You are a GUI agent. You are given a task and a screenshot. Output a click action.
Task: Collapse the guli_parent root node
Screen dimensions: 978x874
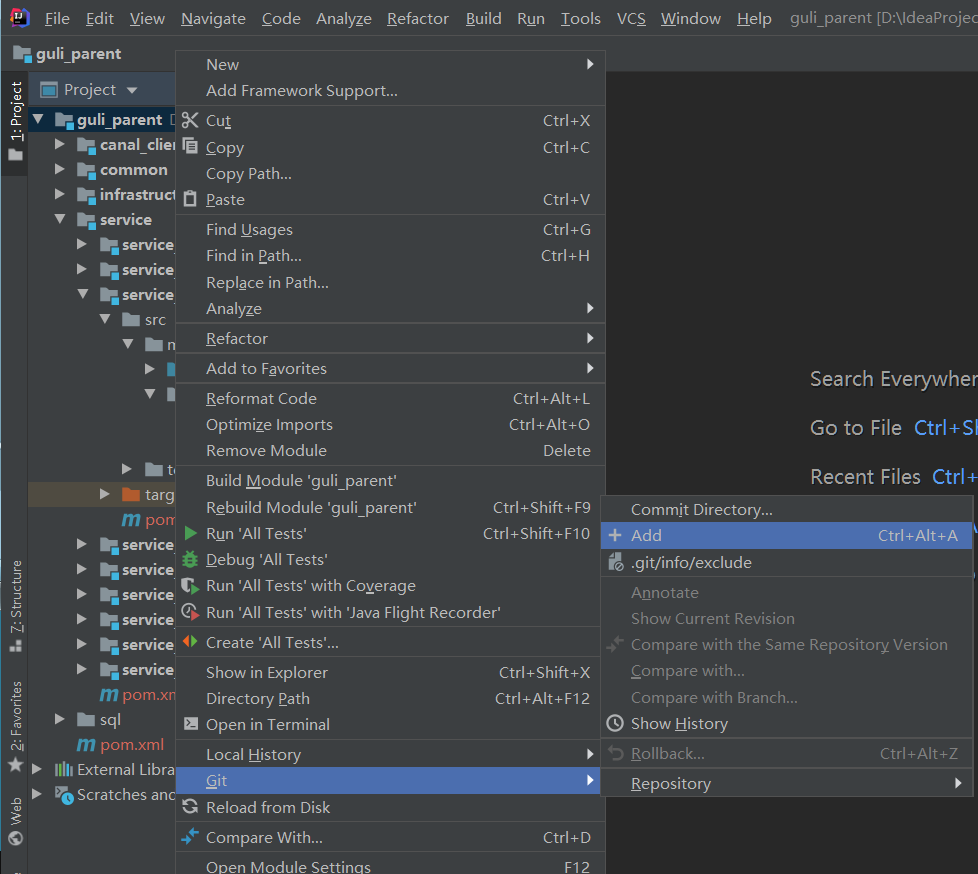tap(39, 118)
